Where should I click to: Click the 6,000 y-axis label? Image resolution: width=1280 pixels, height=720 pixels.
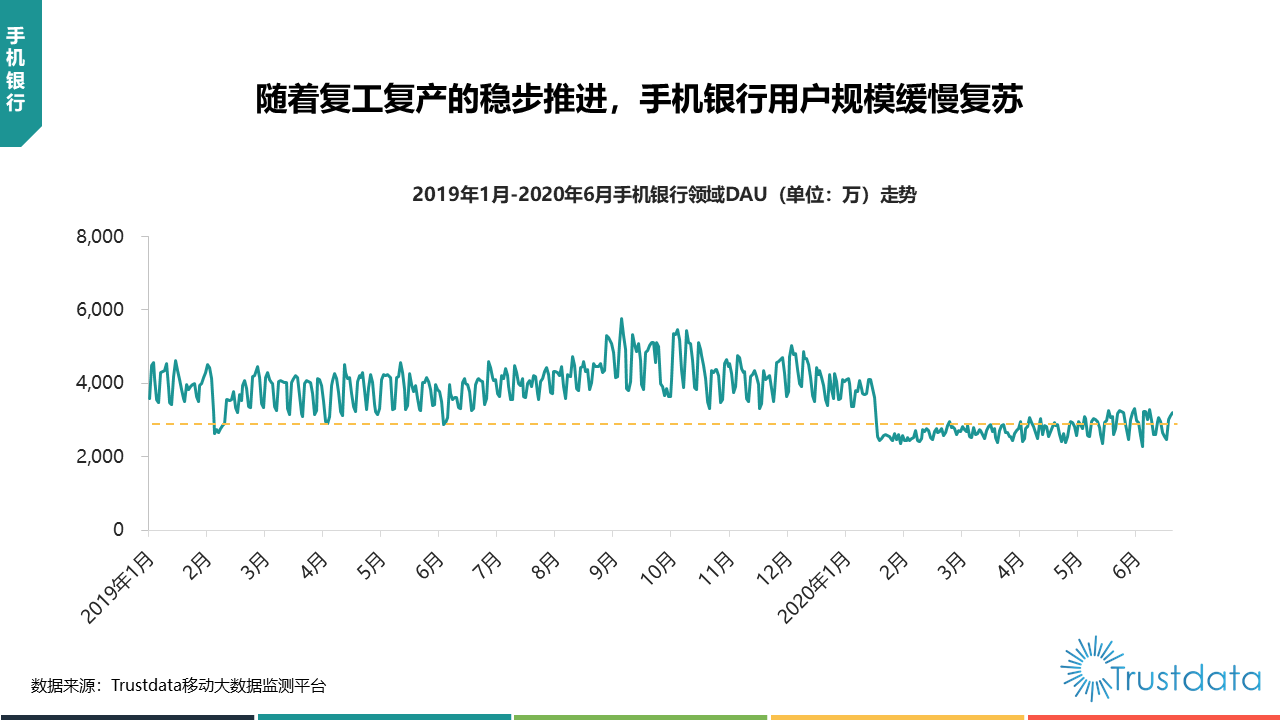[x=102, y=310]
